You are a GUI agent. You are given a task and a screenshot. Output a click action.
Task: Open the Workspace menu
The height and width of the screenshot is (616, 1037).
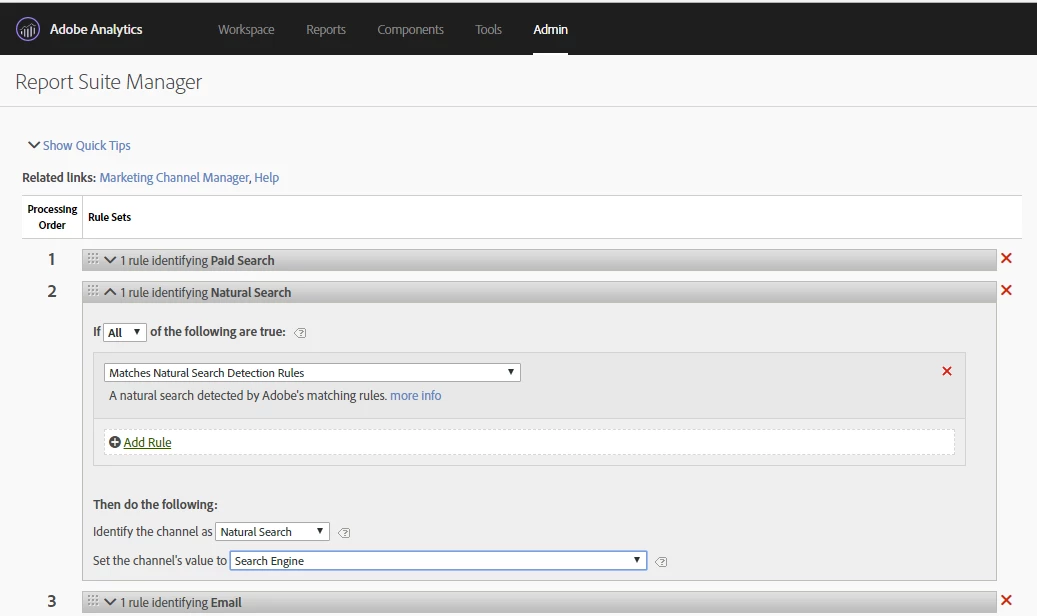[x=246, y=29]
